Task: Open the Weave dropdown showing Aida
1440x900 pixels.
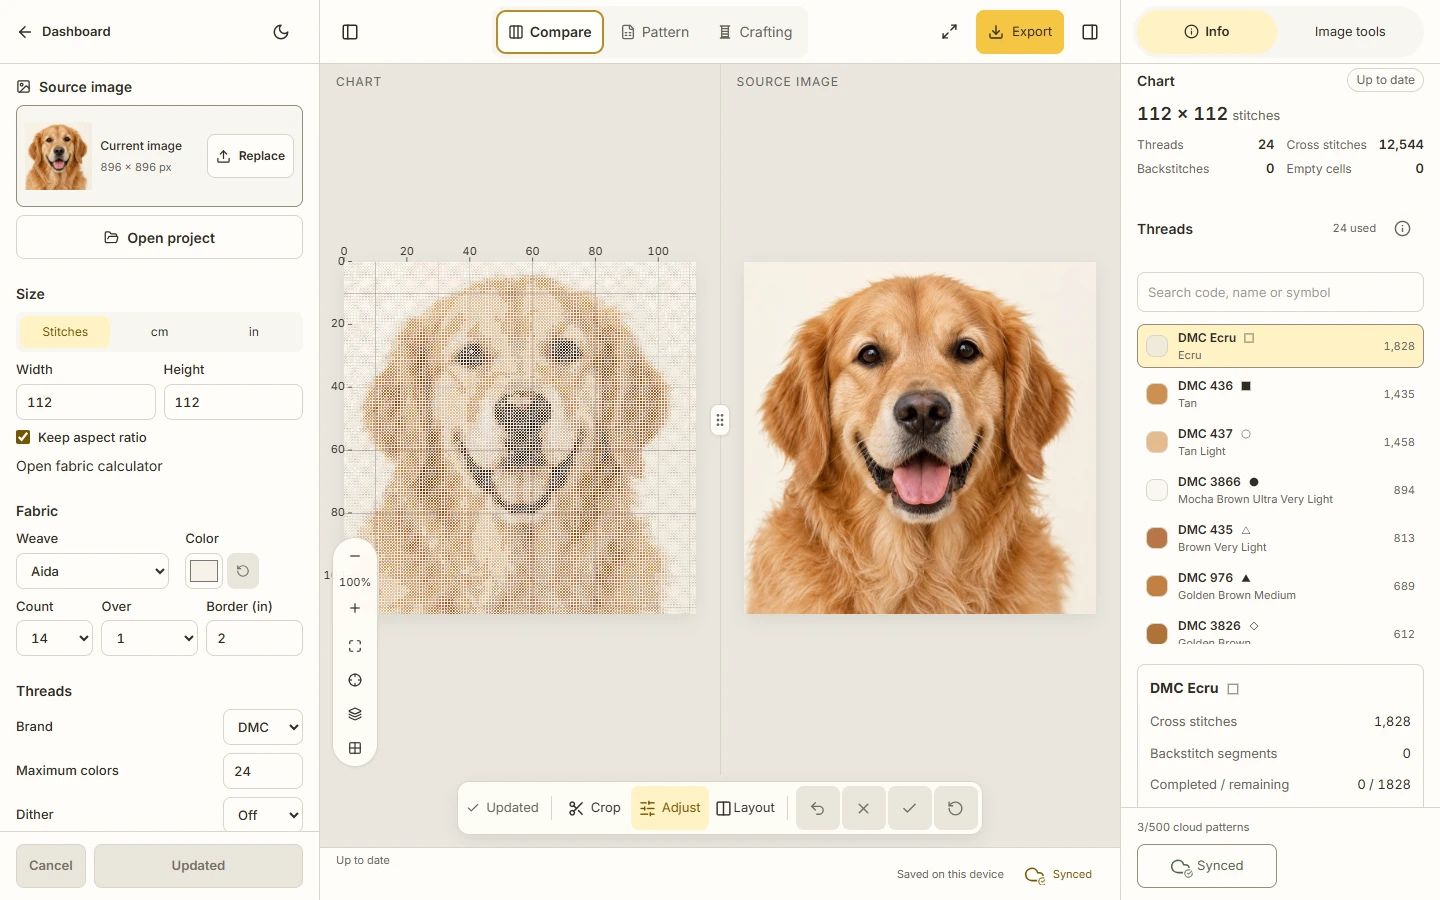Action: point(93,571)
